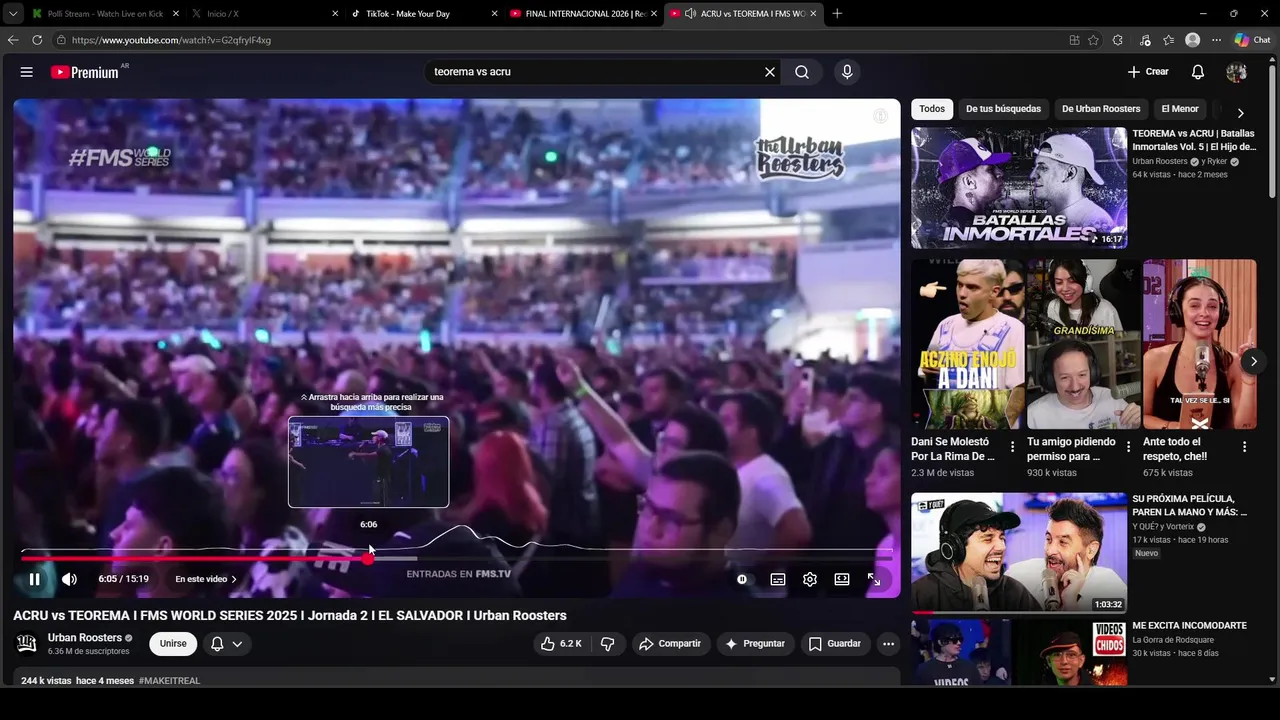
Task: Click the Preguntar AI button
Action: (x=755, y=644)
